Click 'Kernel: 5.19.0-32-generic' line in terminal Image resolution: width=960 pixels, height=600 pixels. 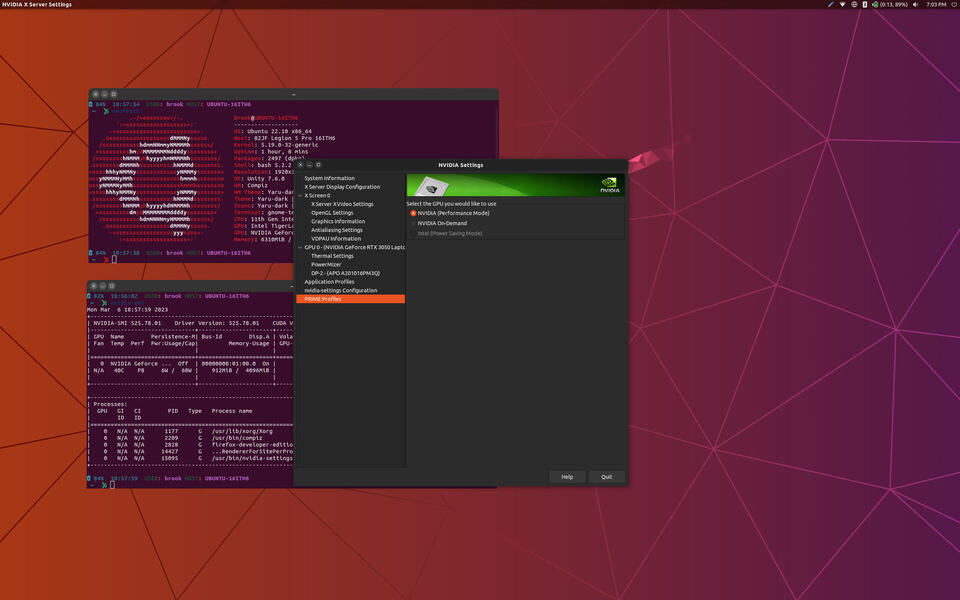[x=276, y=145]
